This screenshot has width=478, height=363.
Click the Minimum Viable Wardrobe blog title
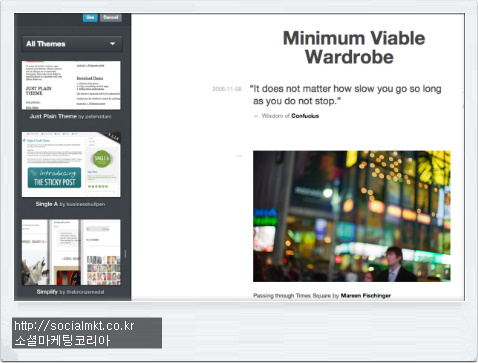(353, 47)
